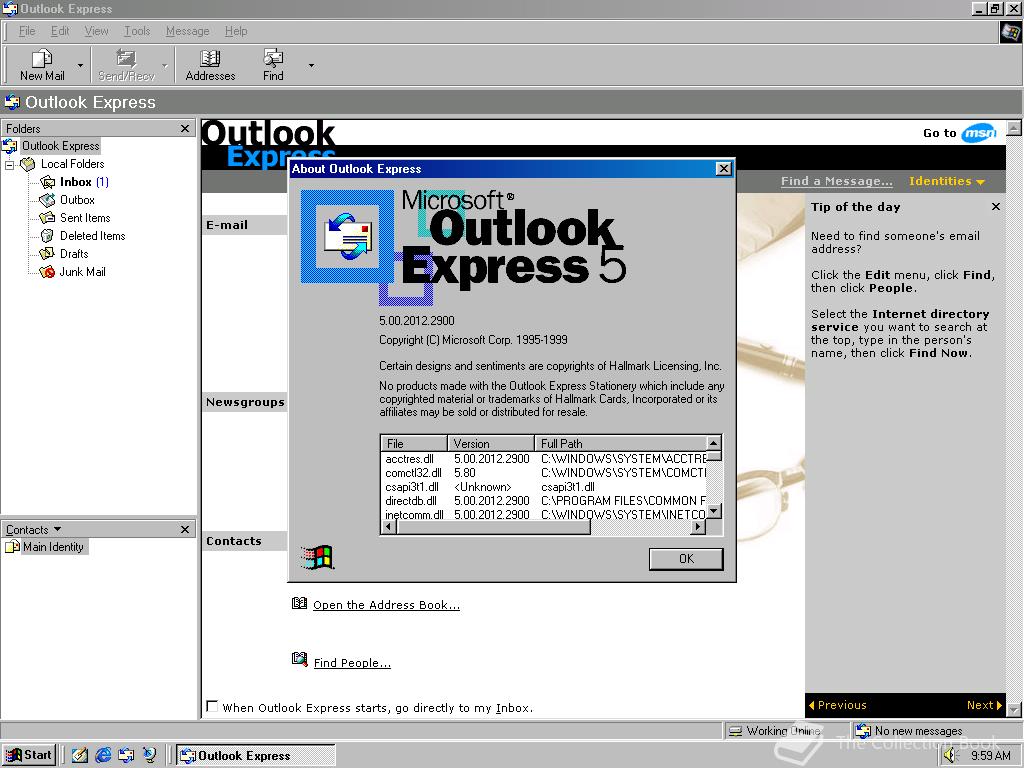This screenshot has height=768, width=1024.
Task: Open the View menu
Action: (x=96, y=31)
